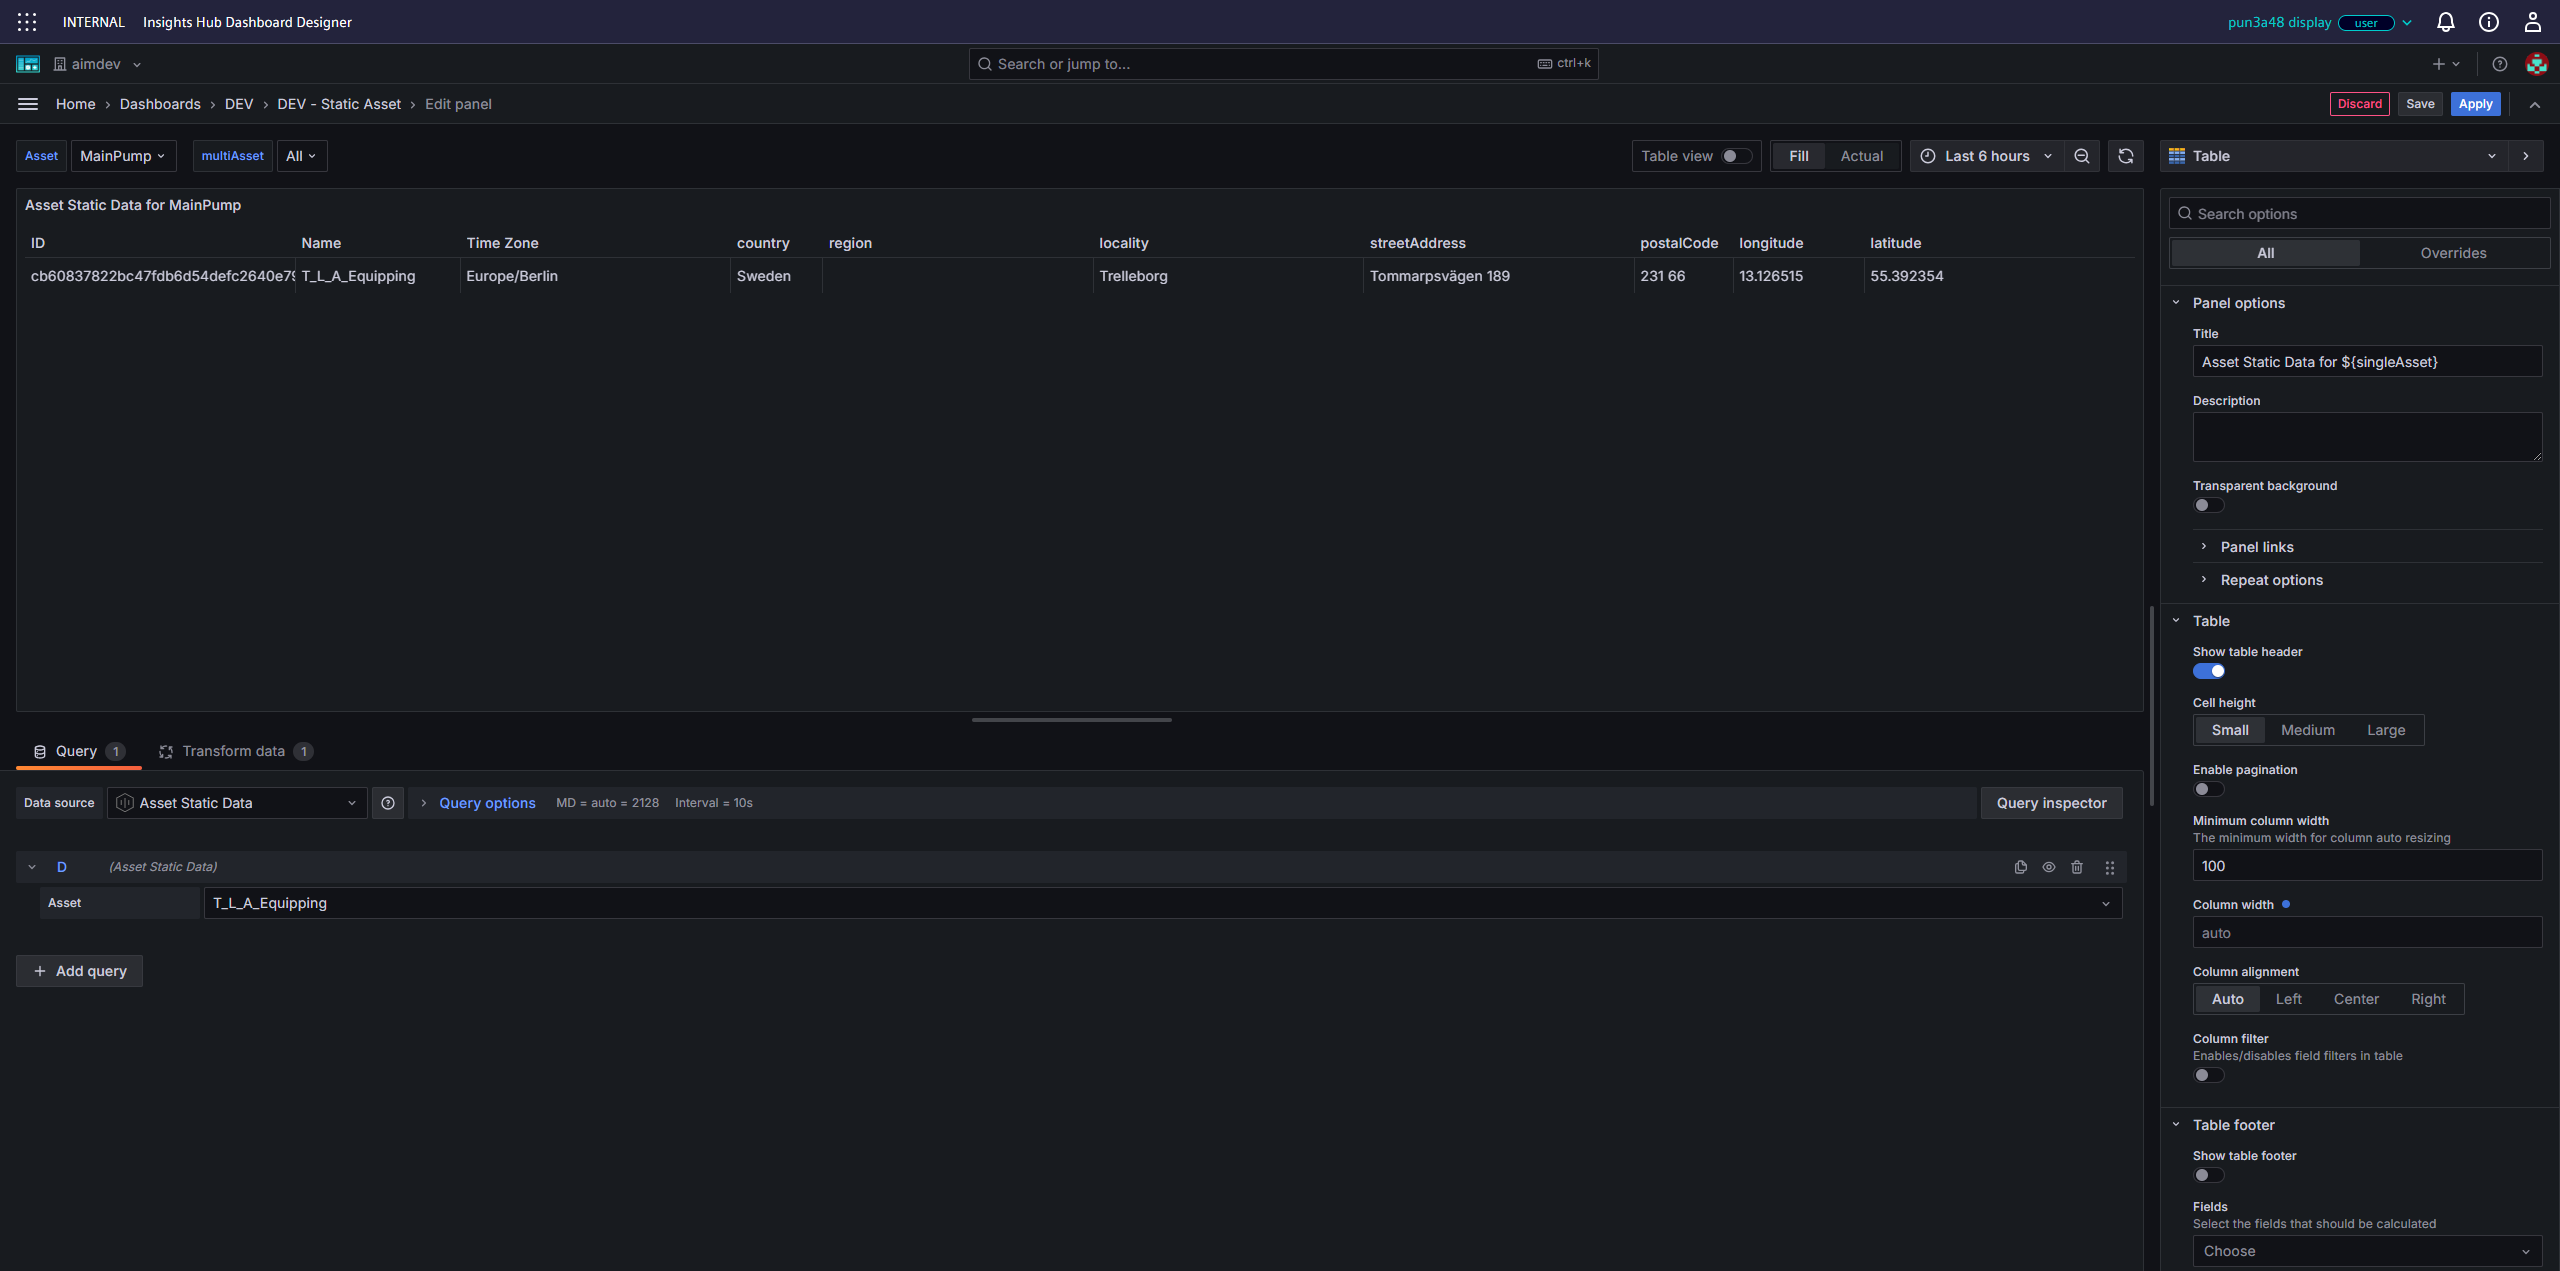This screenshot has width=2560, height=1271.
Task: Refresh the dashboard panel
Action: pyautogui.click(x=2126, y=156)
